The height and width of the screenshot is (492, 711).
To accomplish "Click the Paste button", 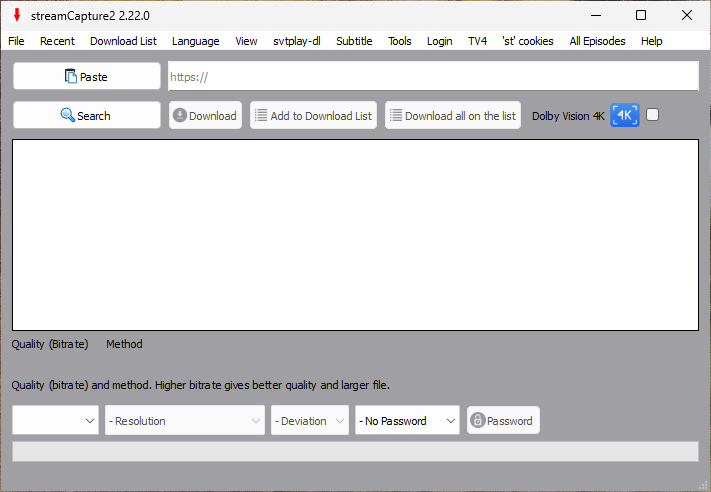I will pyautogui.click(x=87, y=76).
